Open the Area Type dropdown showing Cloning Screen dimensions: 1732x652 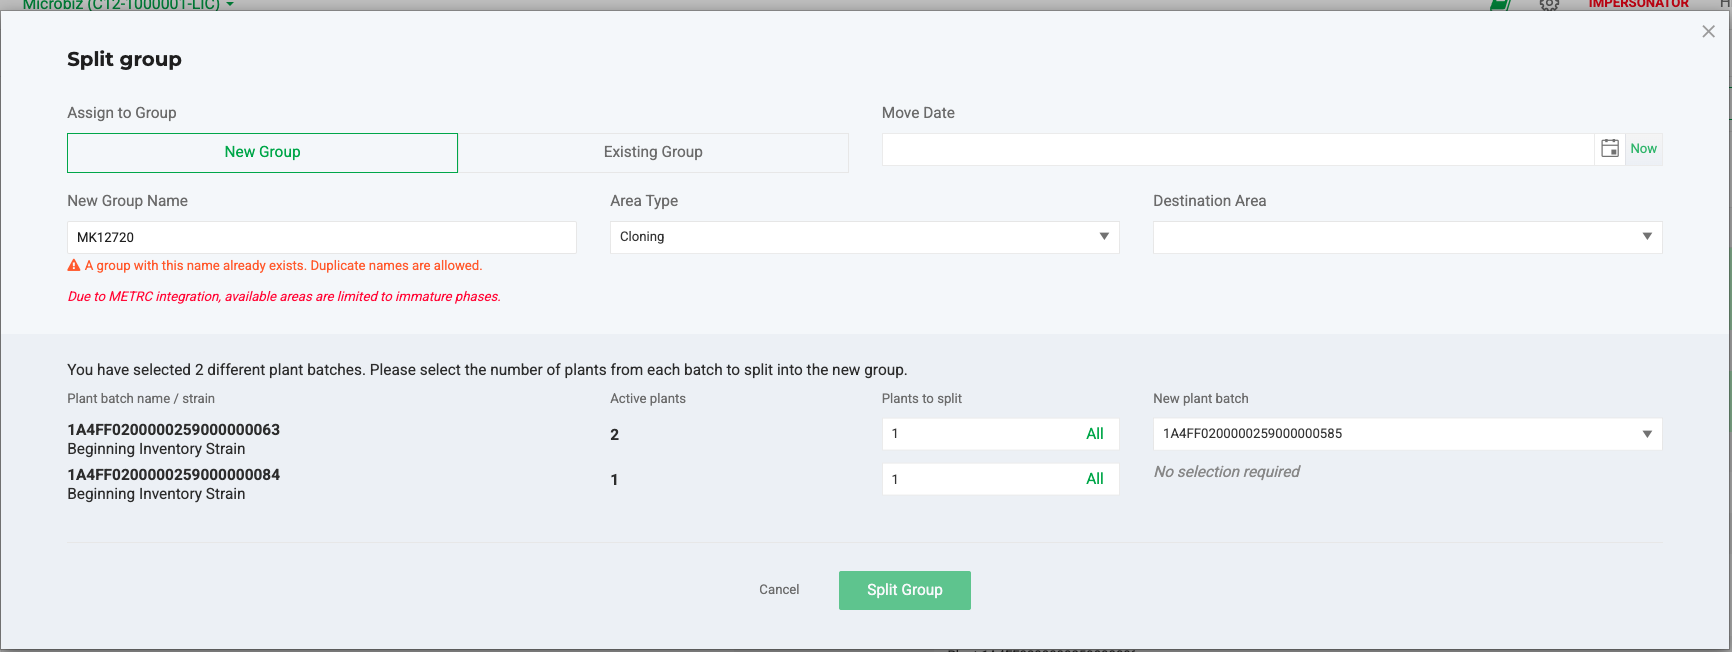pos(864,237)
